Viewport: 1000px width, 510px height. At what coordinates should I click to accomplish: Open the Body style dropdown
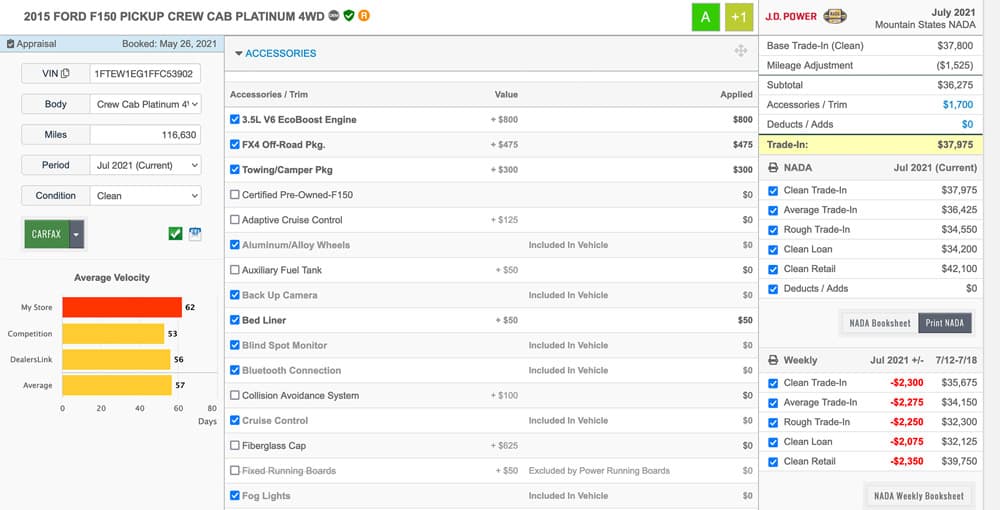145,104
